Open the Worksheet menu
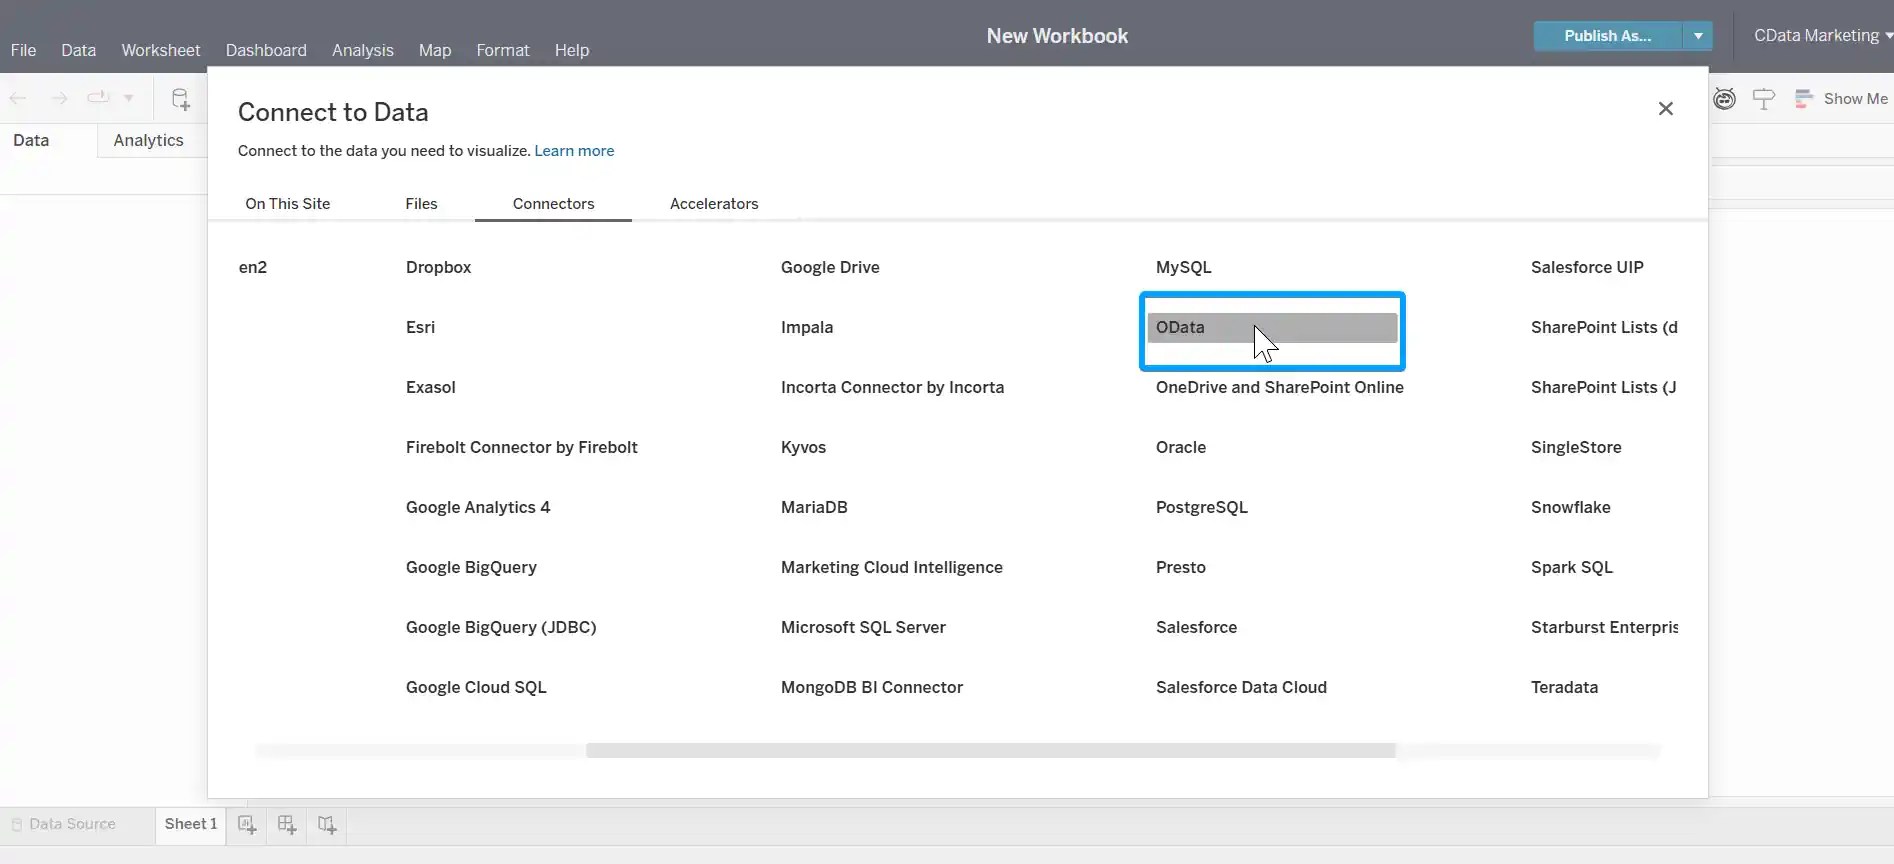The width and height of the screenshot is (1894, 864). [x=160, y=50]
